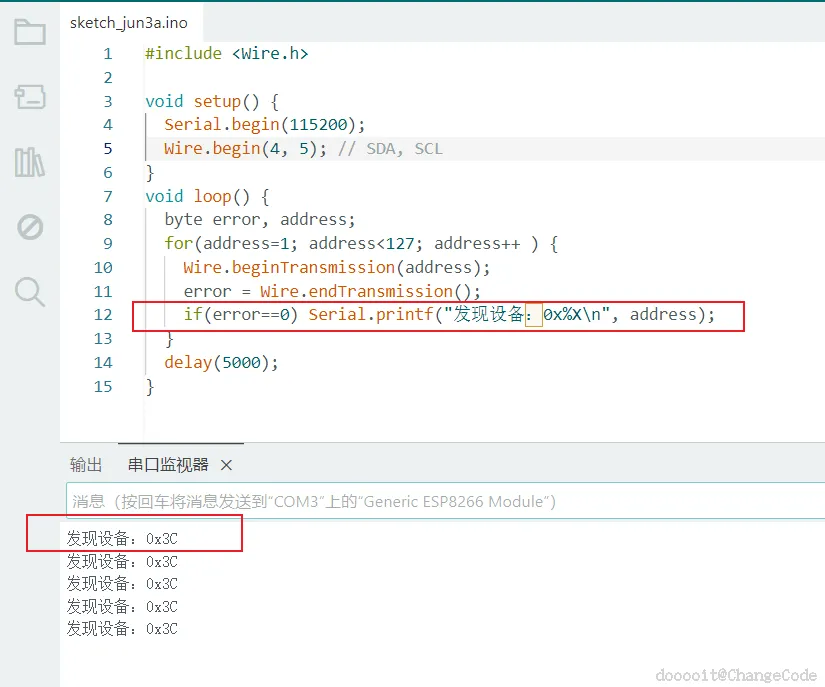Click the for loop line in code
This screenshot has width=825, height=687.
pyautogui.click(x=361, y=244)
